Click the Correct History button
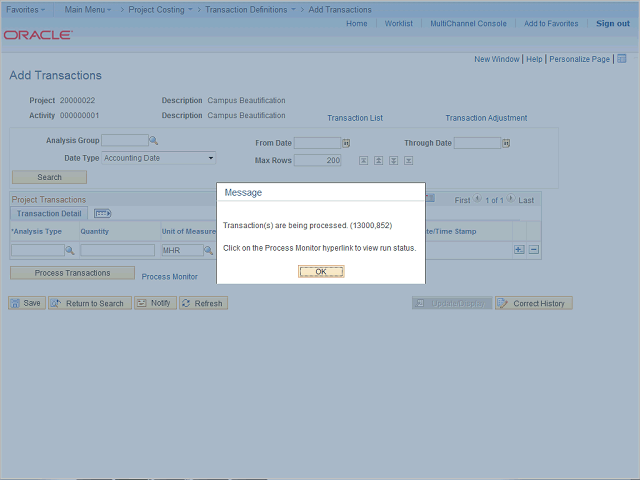Screen dimensions: 640x480 533,303
